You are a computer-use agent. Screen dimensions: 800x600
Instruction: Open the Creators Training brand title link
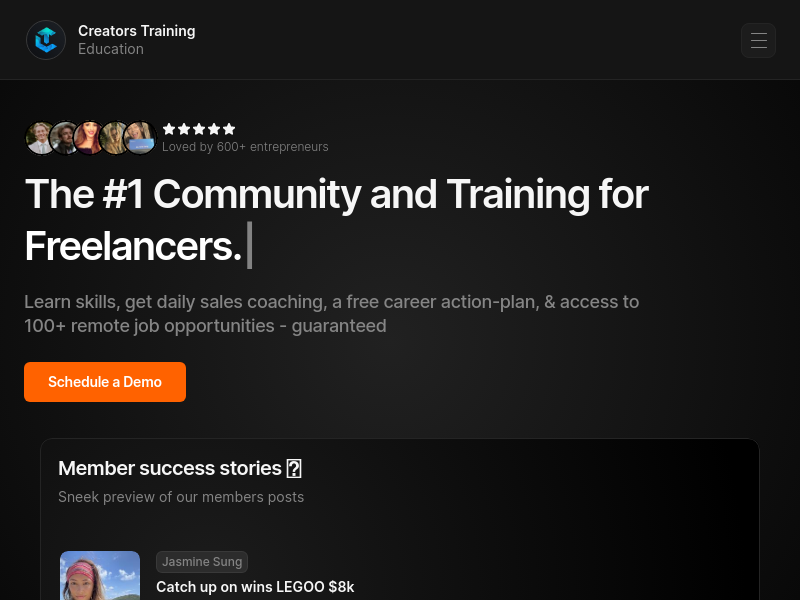coord(137,31)
